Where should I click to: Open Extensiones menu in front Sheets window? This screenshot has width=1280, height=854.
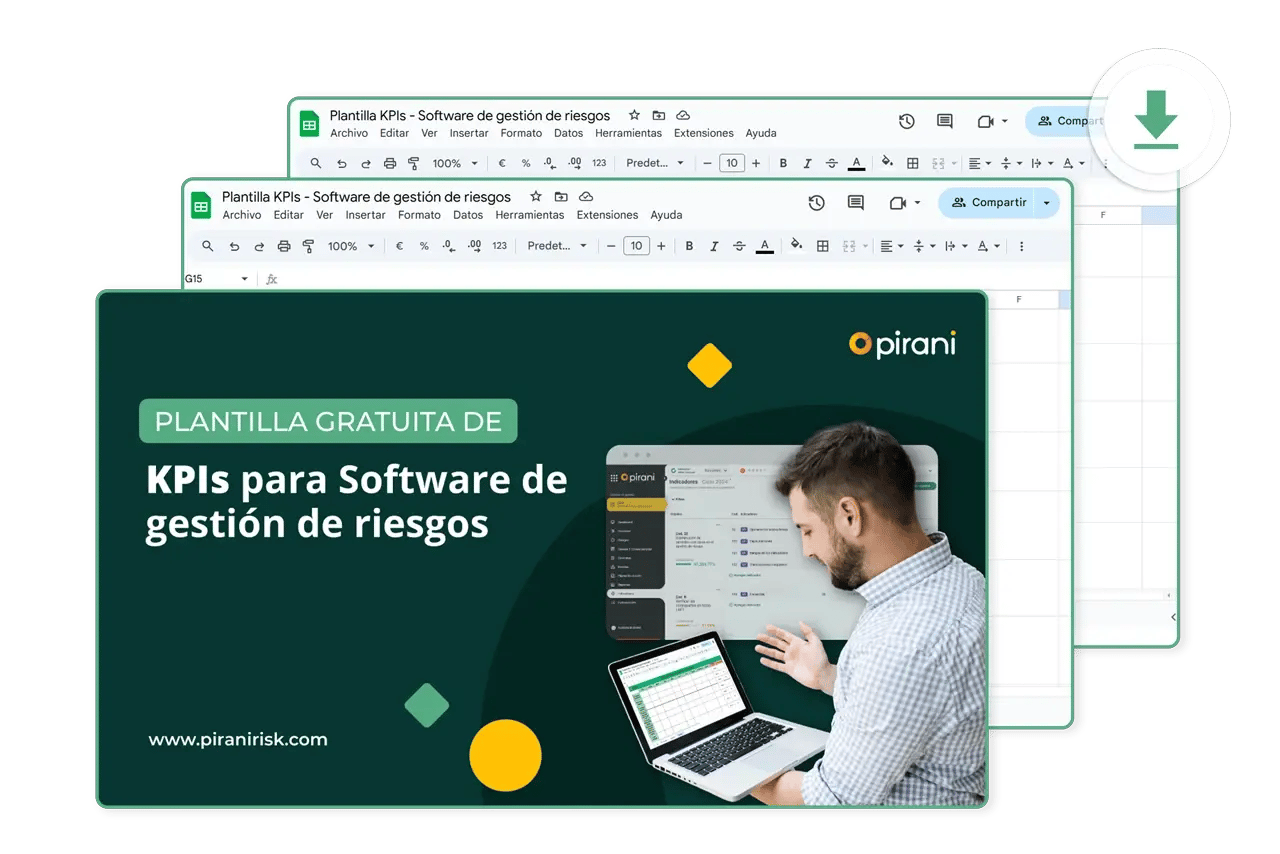click(607, 215)
